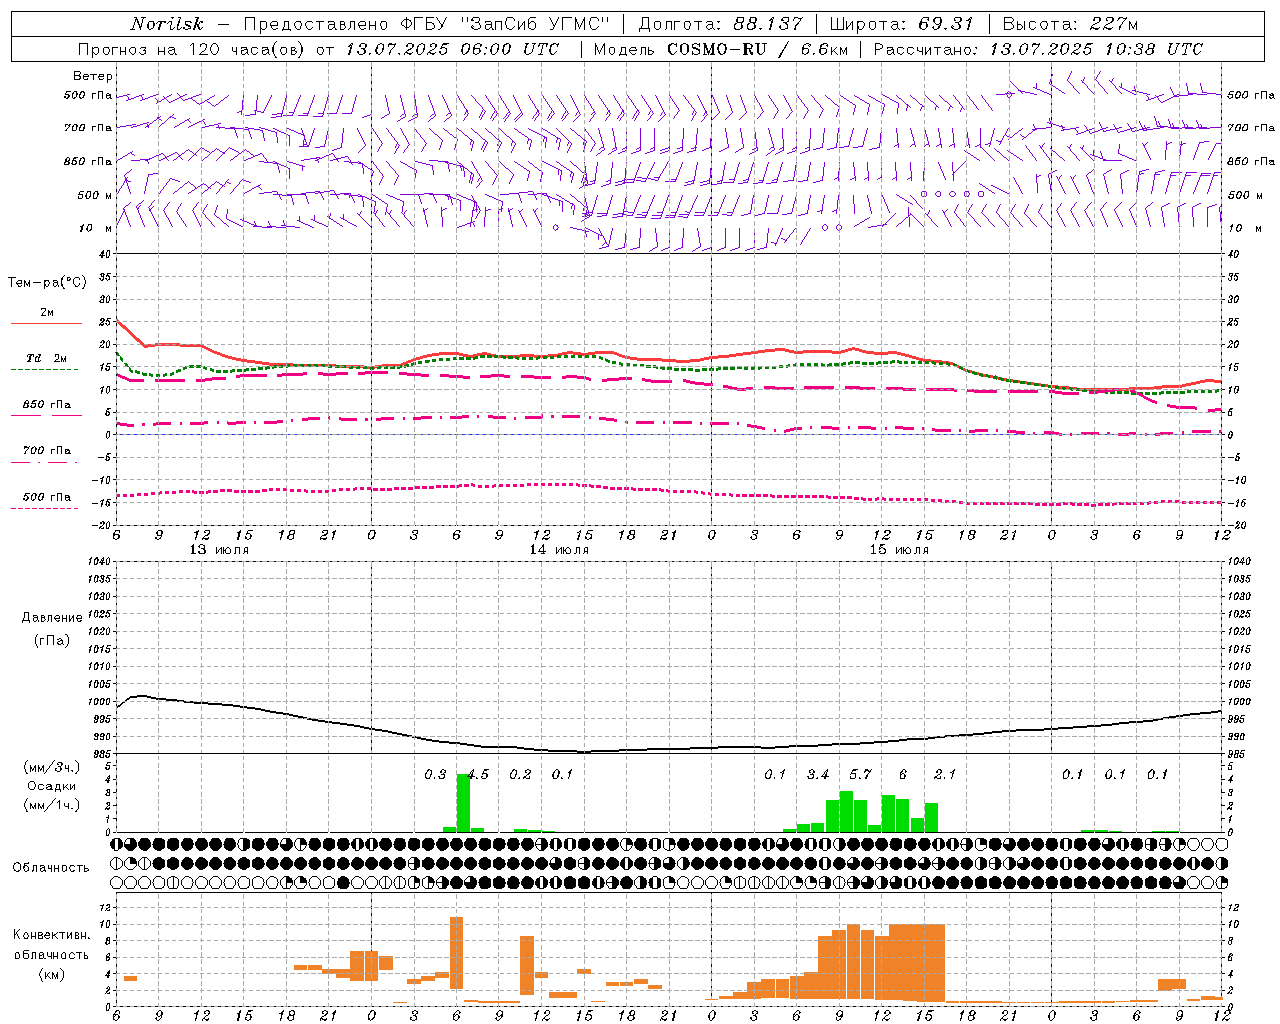Viewport: 1280px width, 1024px height.
Task: Click the "(мм/1ч.)" precipitation unit label
Action: coord(52,805)
